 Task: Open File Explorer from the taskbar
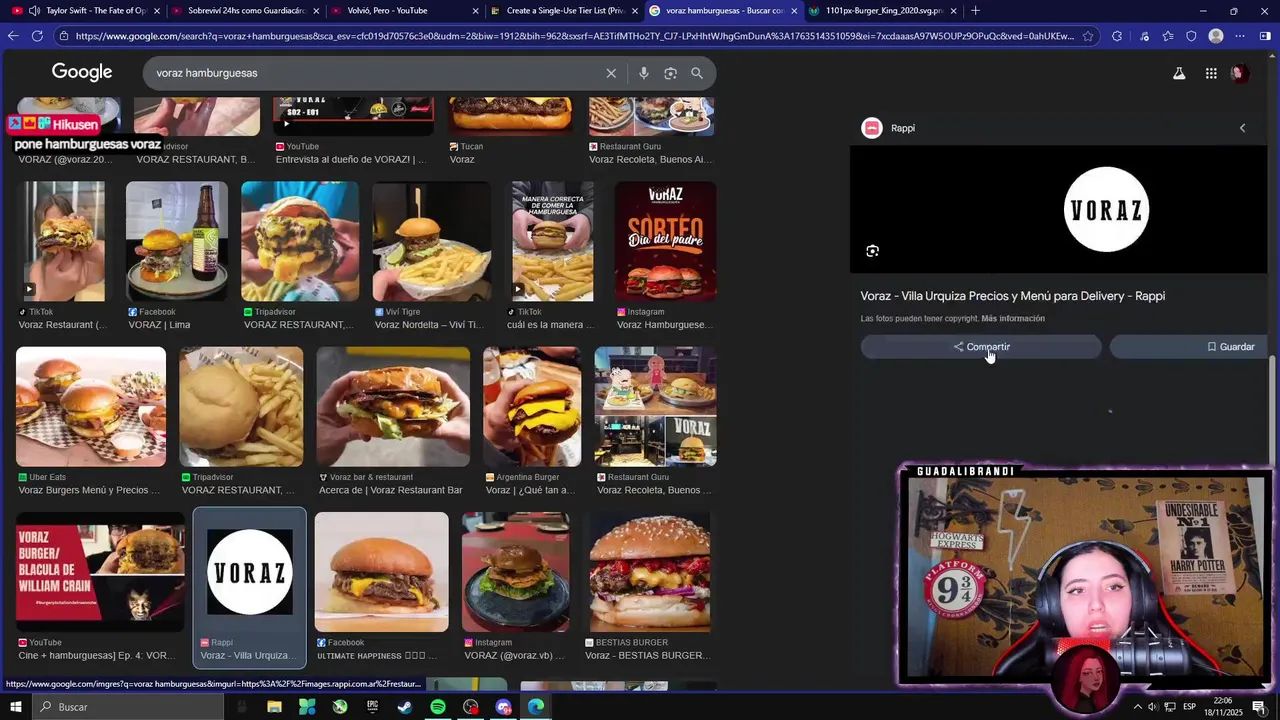click(274, 707)
